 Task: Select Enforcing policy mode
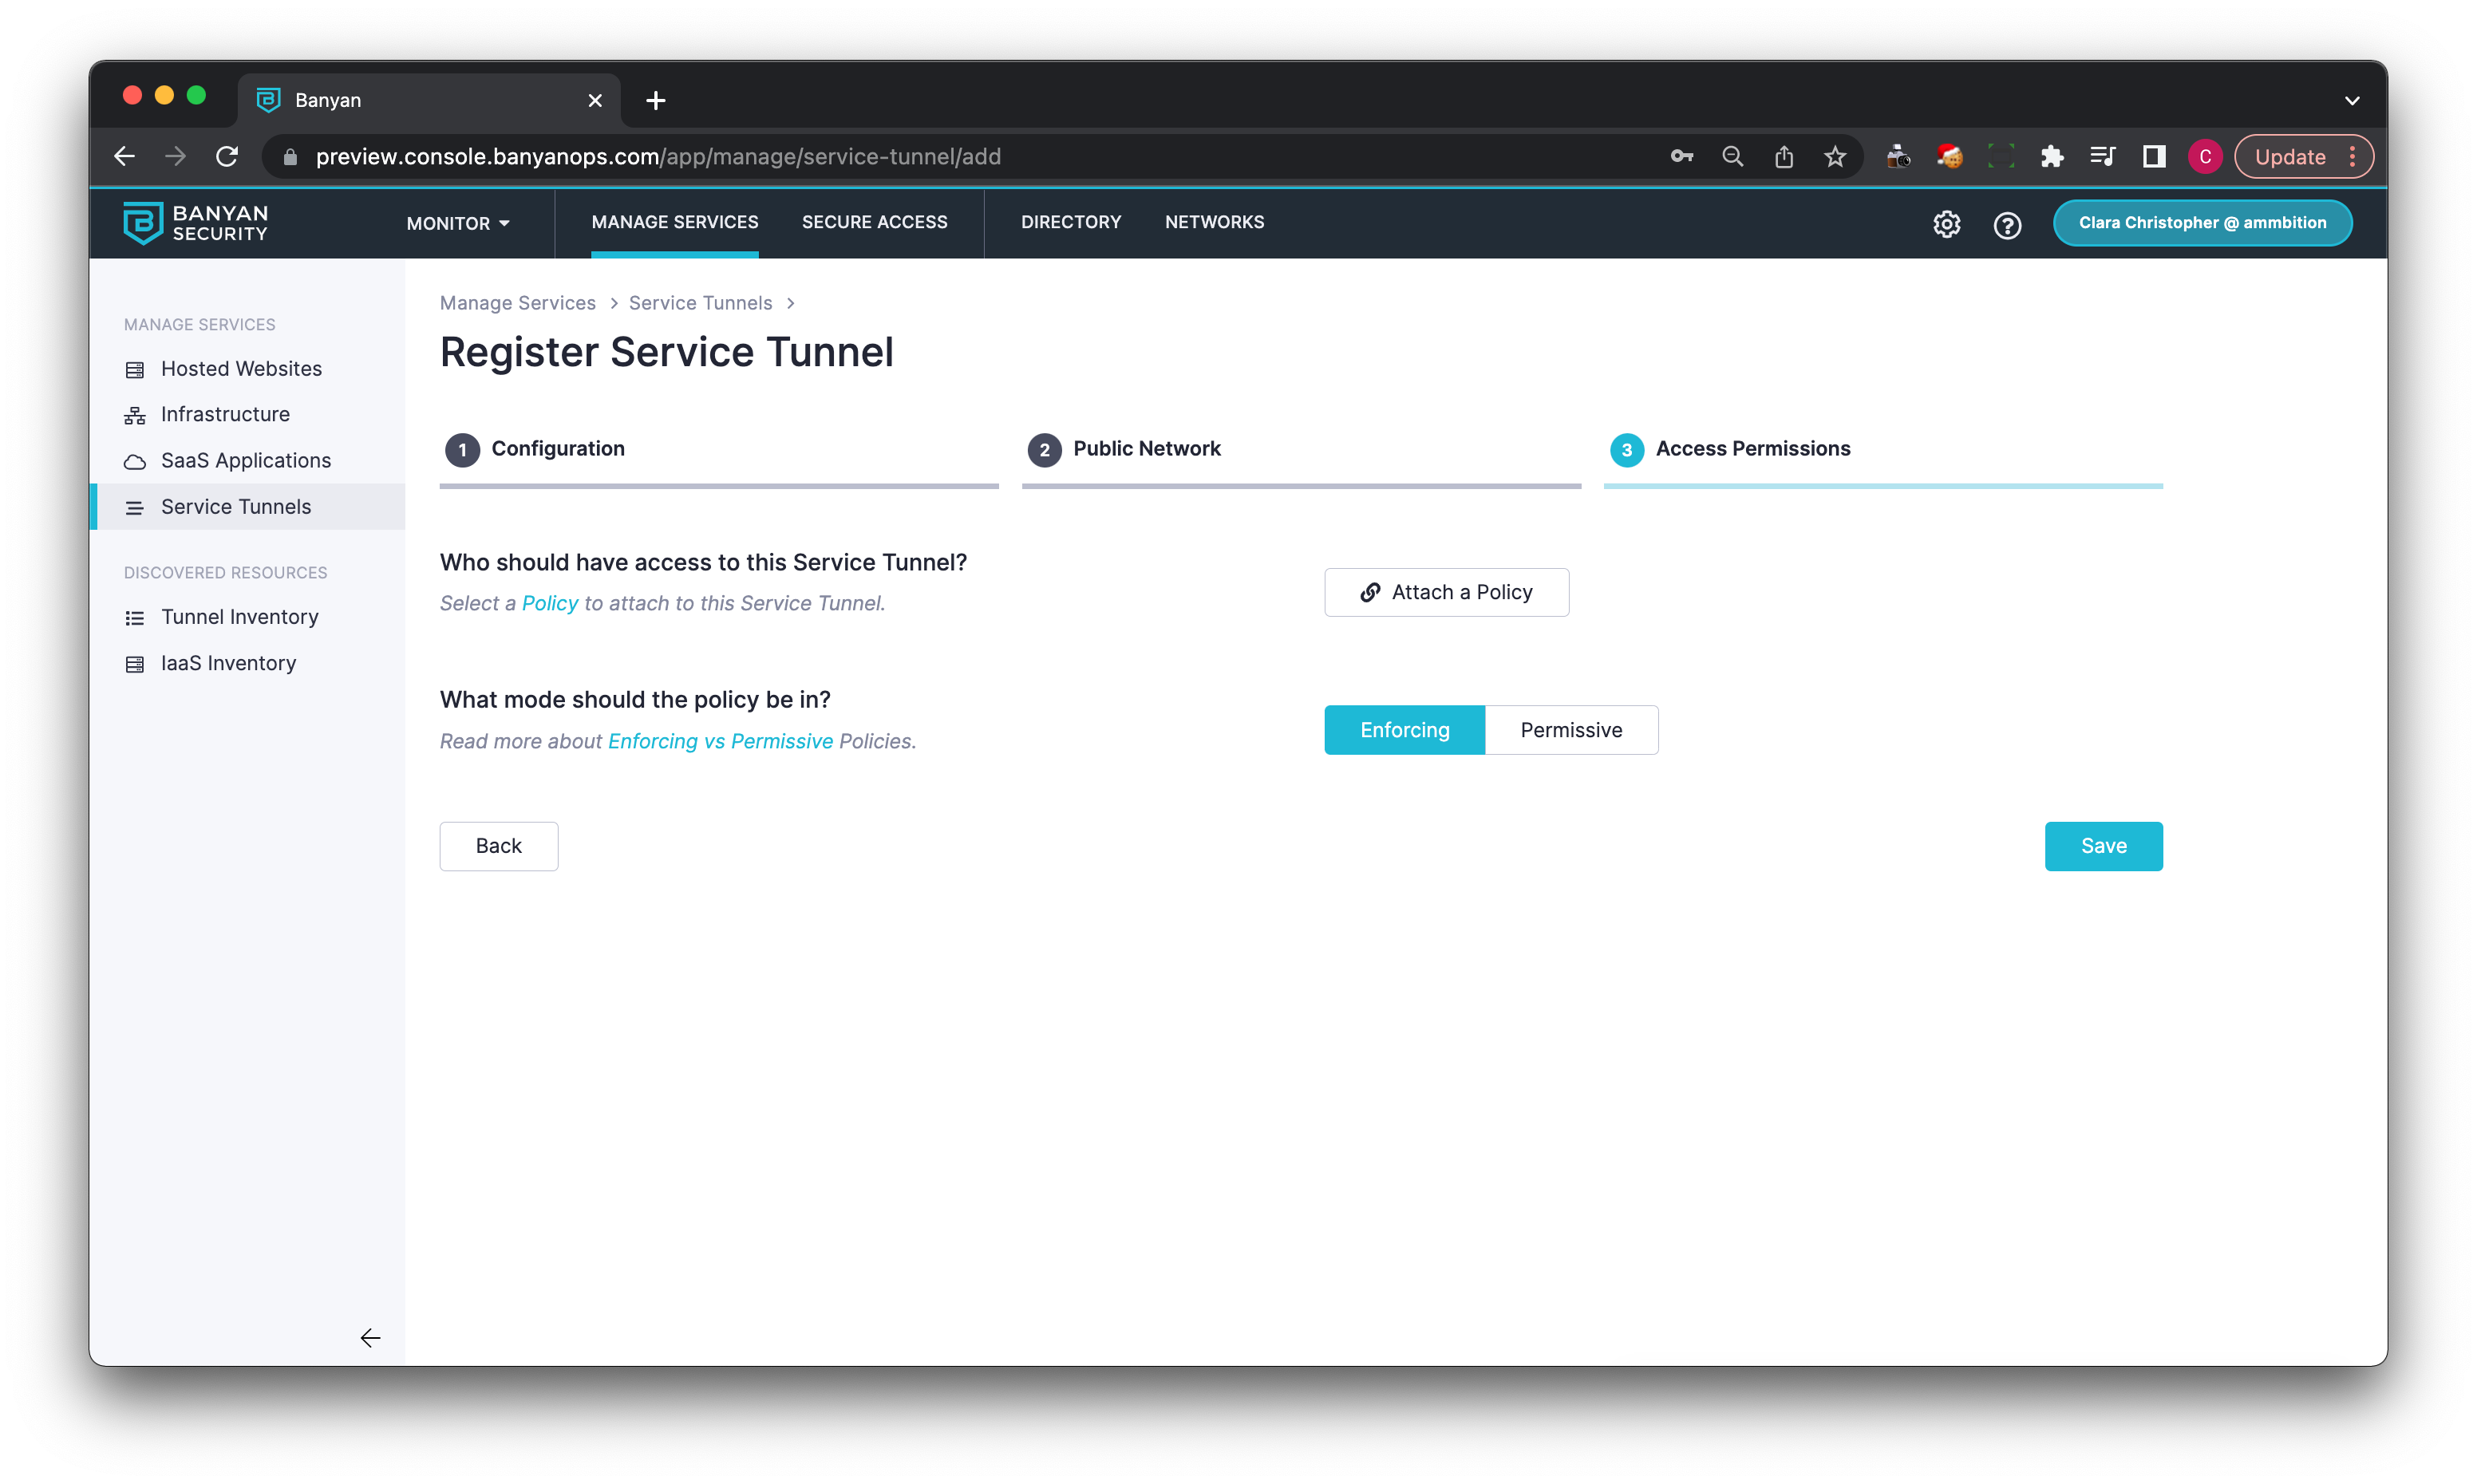tap(1404, 730)
